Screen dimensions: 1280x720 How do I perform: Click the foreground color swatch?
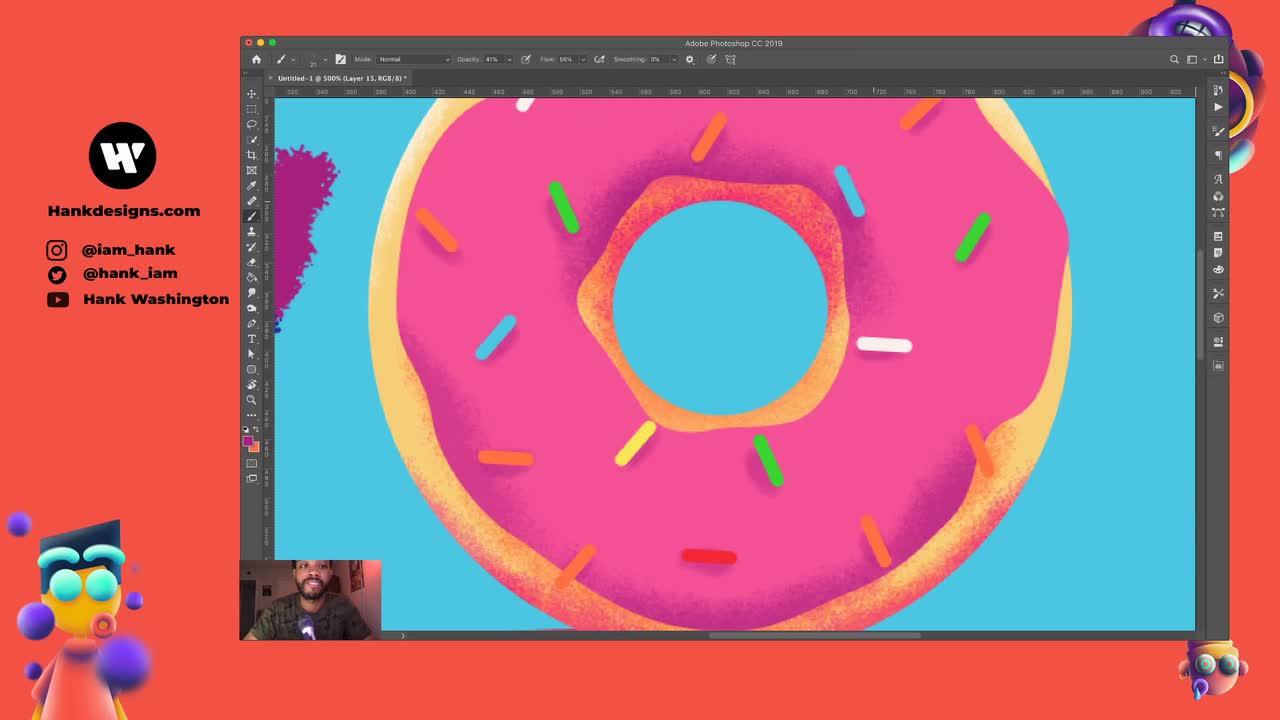coord(248,442)
